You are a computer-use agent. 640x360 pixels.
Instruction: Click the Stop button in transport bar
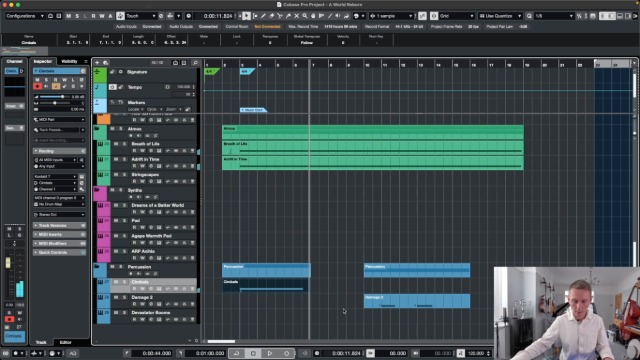tap(253, 353)
